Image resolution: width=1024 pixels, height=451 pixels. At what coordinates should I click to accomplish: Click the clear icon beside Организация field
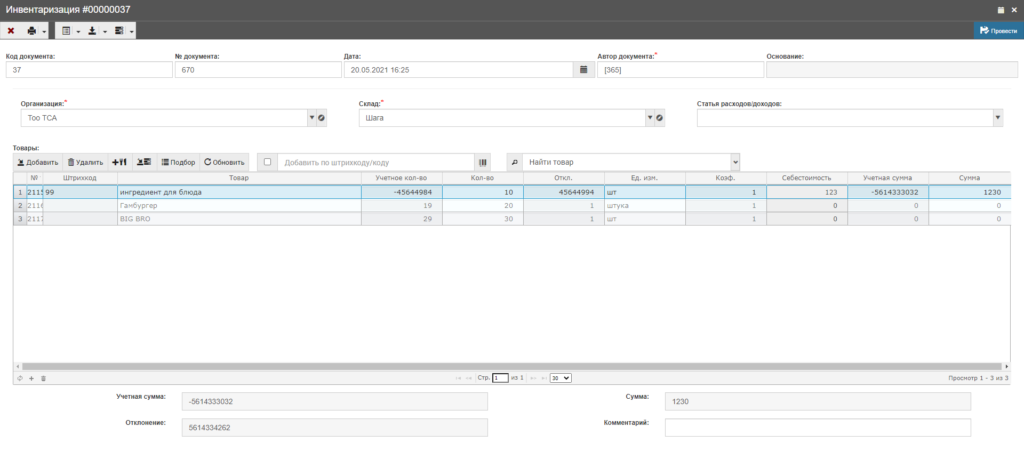point(322,118)
